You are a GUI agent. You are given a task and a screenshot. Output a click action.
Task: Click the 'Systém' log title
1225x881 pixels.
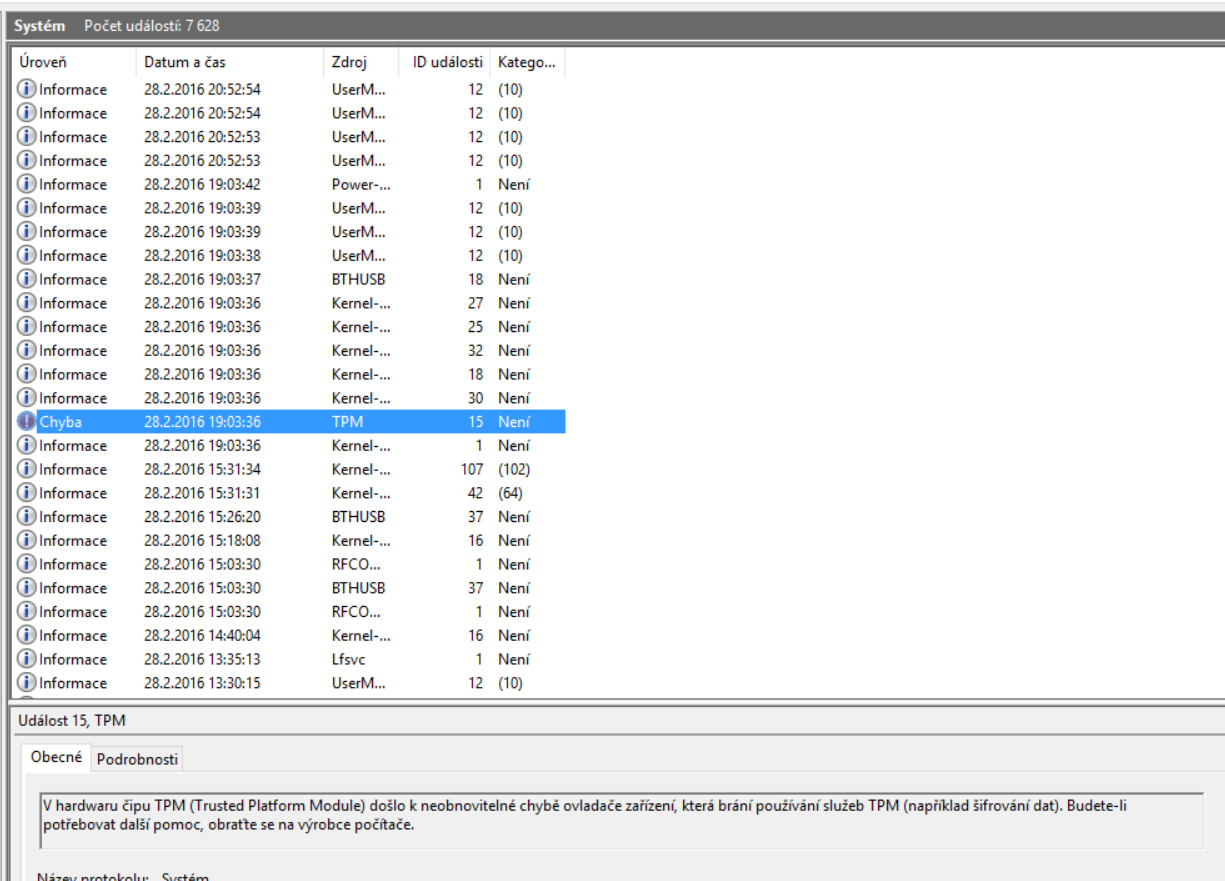pyautogui.click(x=42, y=25)
